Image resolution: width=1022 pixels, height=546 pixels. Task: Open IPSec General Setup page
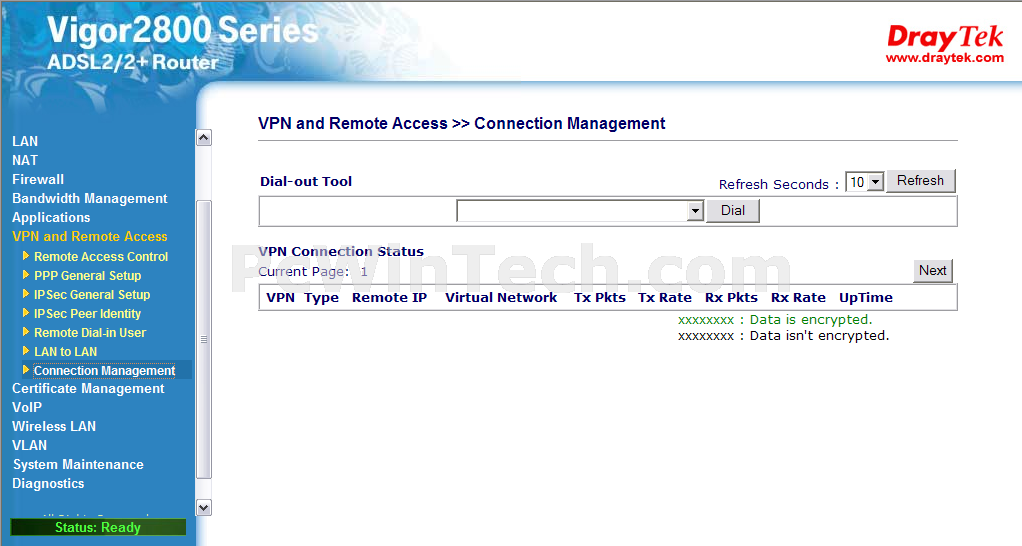92,295
